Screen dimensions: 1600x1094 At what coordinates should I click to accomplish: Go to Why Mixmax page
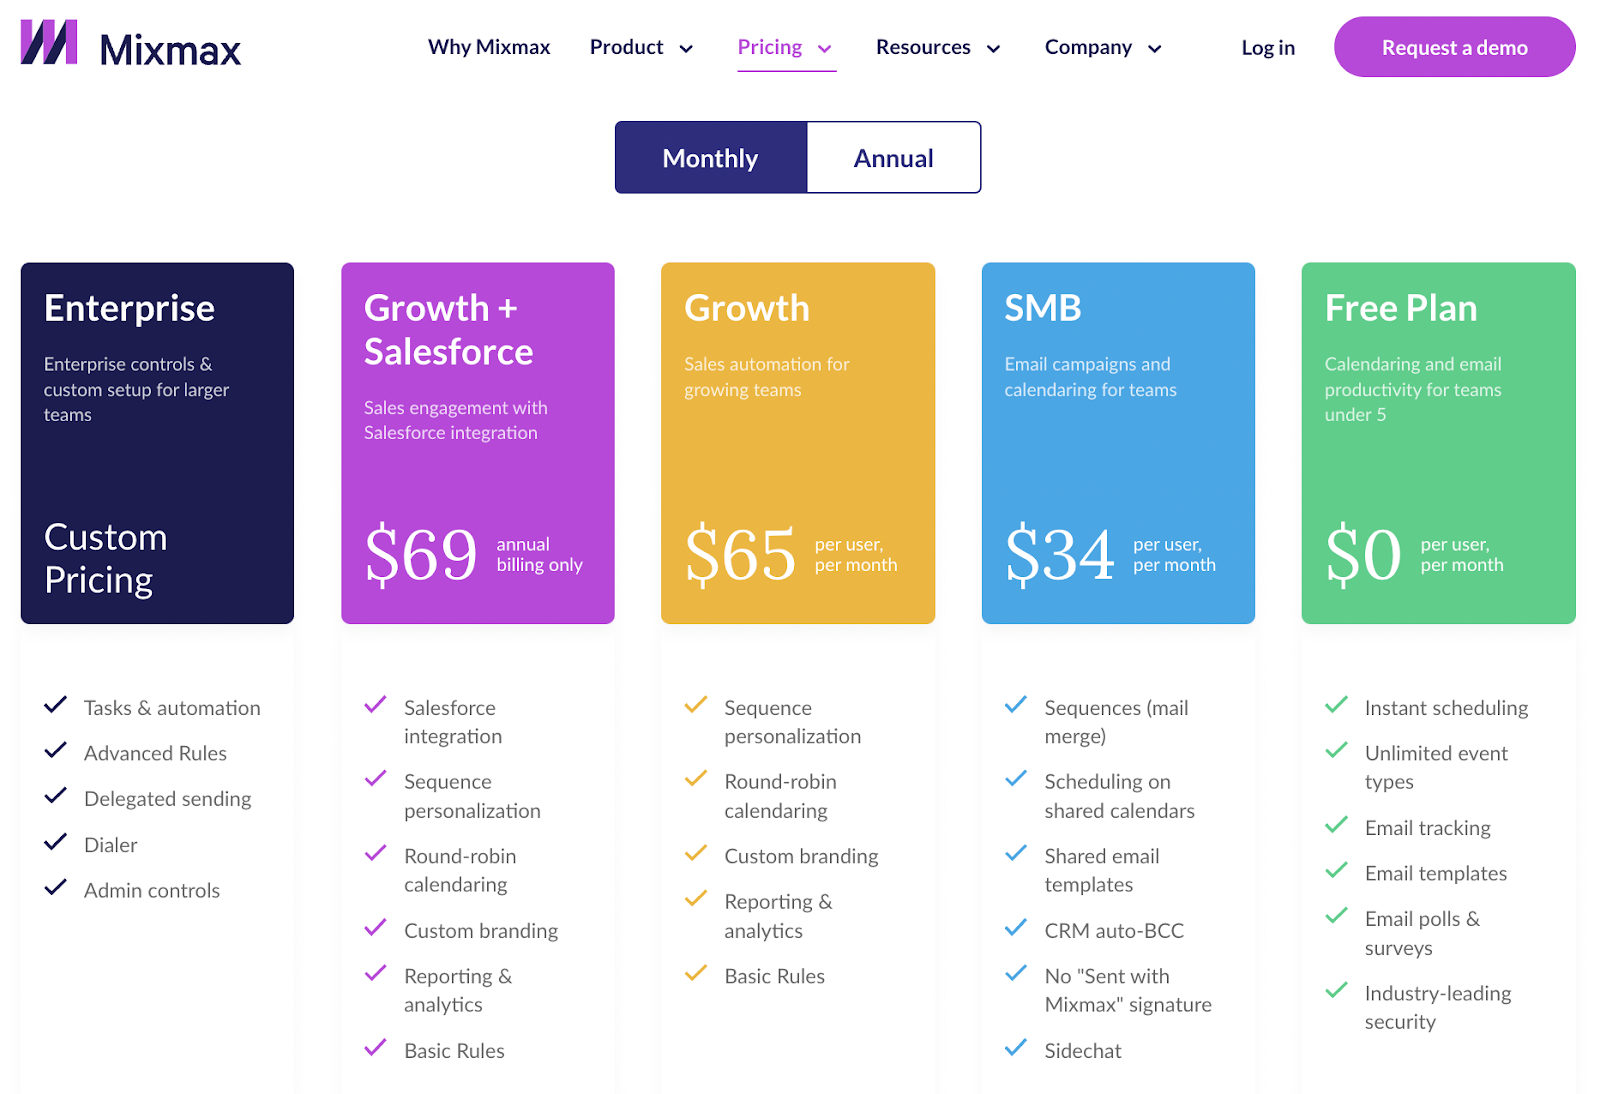click(x=489, y=48)
